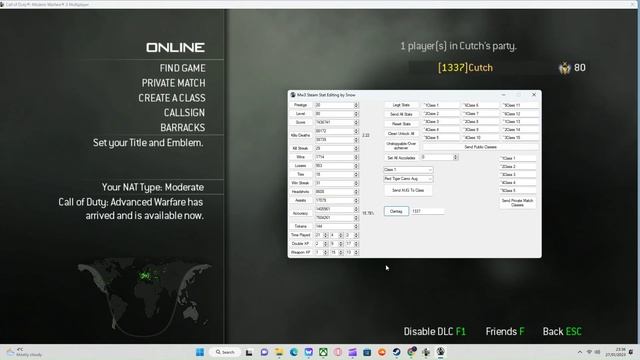Adjust the Tokens value stepper
Viewport: 640px width, 360px height.
pyautogui.click(x=356, y=227)
